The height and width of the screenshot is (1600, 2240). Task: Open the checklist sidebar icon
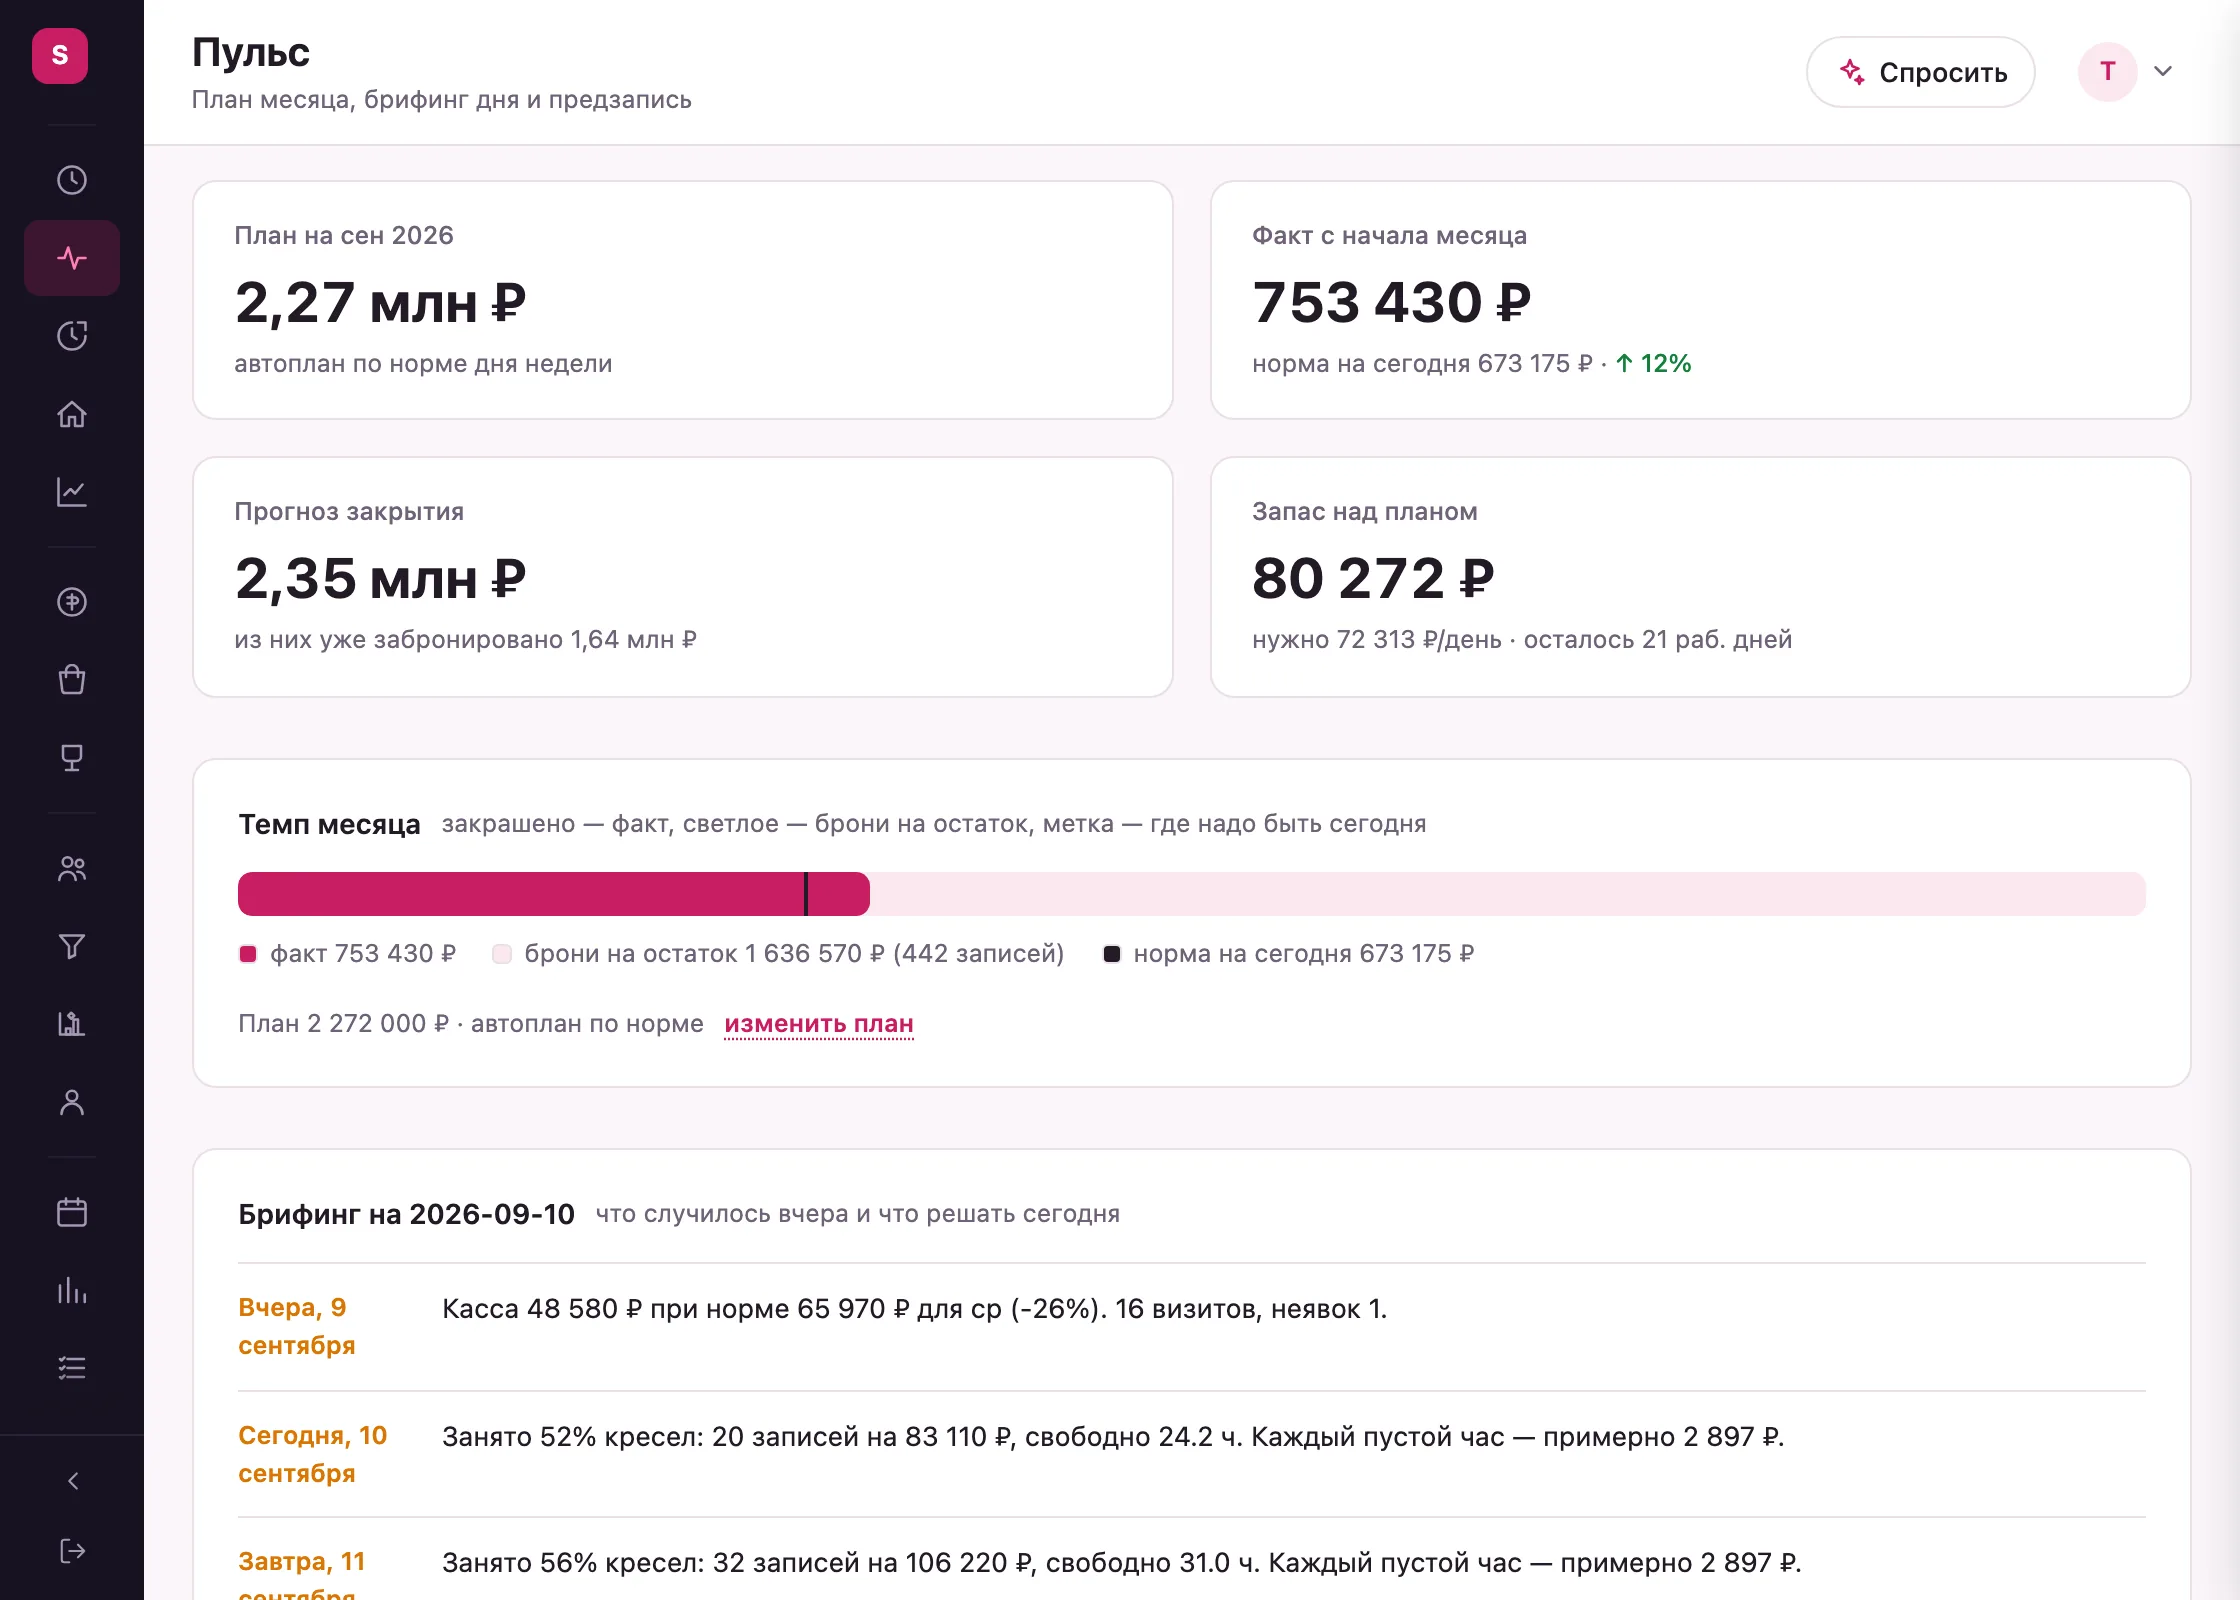click(72, 1368)
